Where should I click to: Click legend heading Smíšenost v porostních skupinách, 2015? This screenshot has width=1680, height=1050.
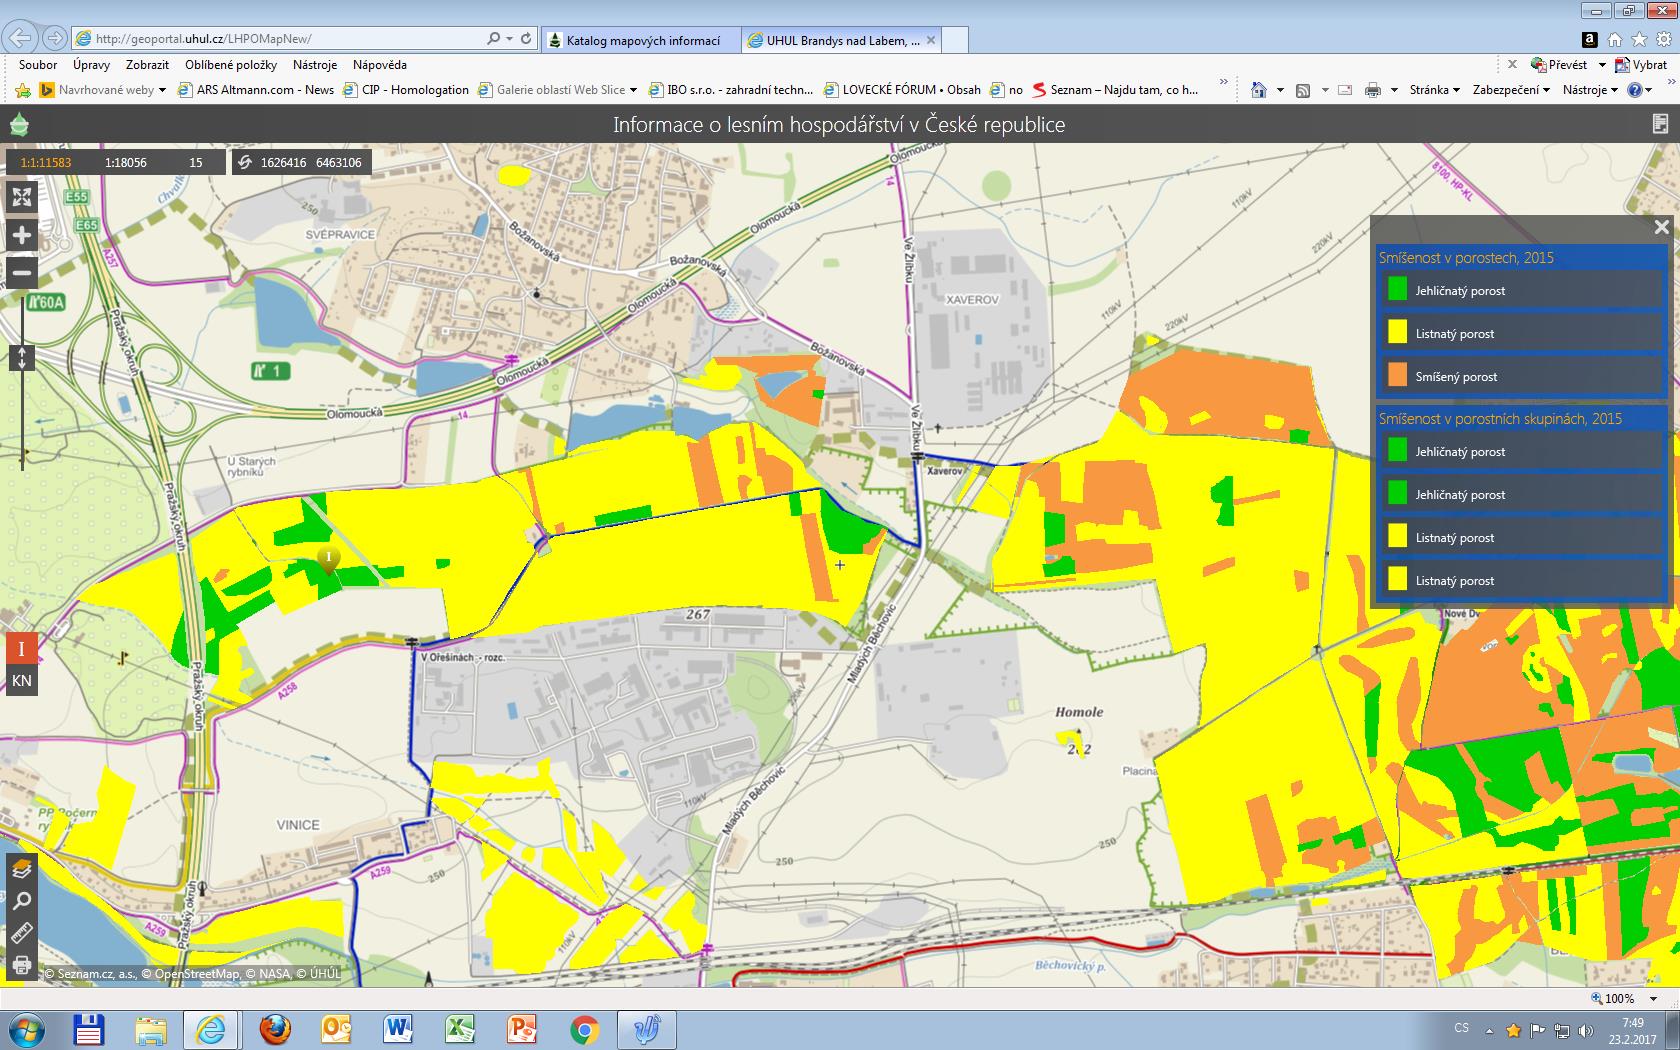click(x=1500, y=418)
